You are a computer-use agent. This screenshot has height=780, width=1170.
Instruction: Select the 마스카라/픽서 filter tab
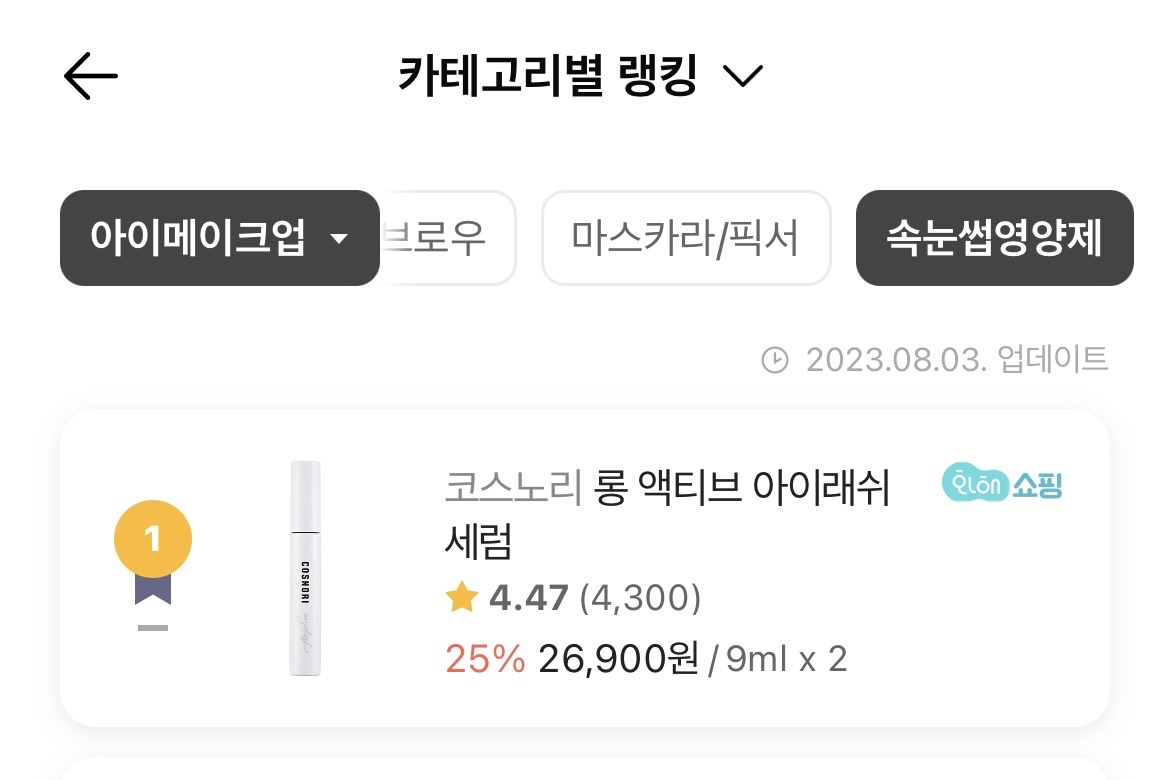(686, 238)
